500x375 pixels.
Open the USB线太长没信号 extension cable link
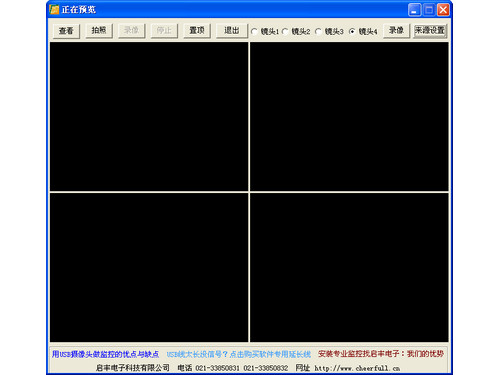(239, 354)
